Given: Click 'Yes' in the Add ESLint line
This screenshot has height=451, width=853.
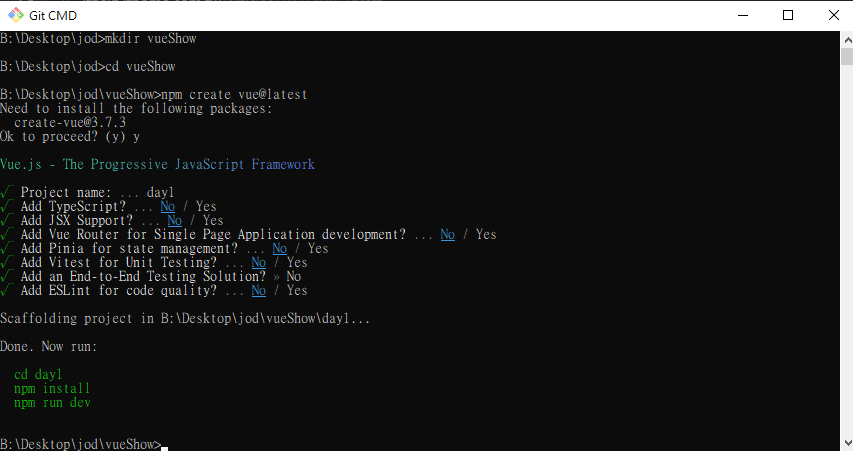Looking at the screenshot, I should click(x=297, y=291).
